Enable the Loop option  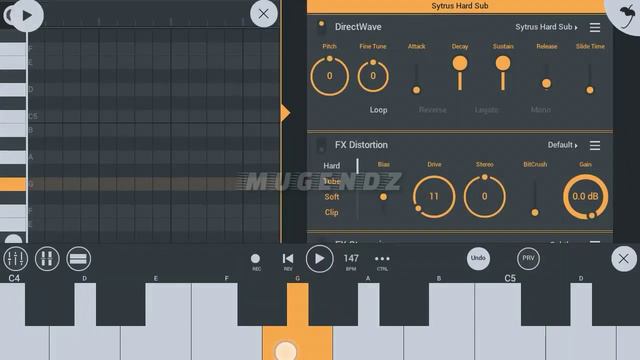[x=378, y=110]
